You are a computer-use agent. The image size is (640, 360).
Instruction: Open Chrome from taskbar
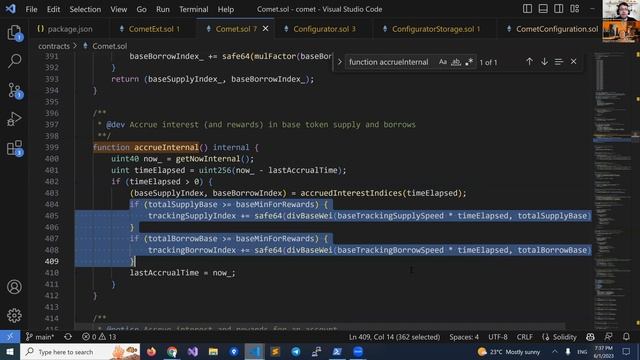[172, 351]
